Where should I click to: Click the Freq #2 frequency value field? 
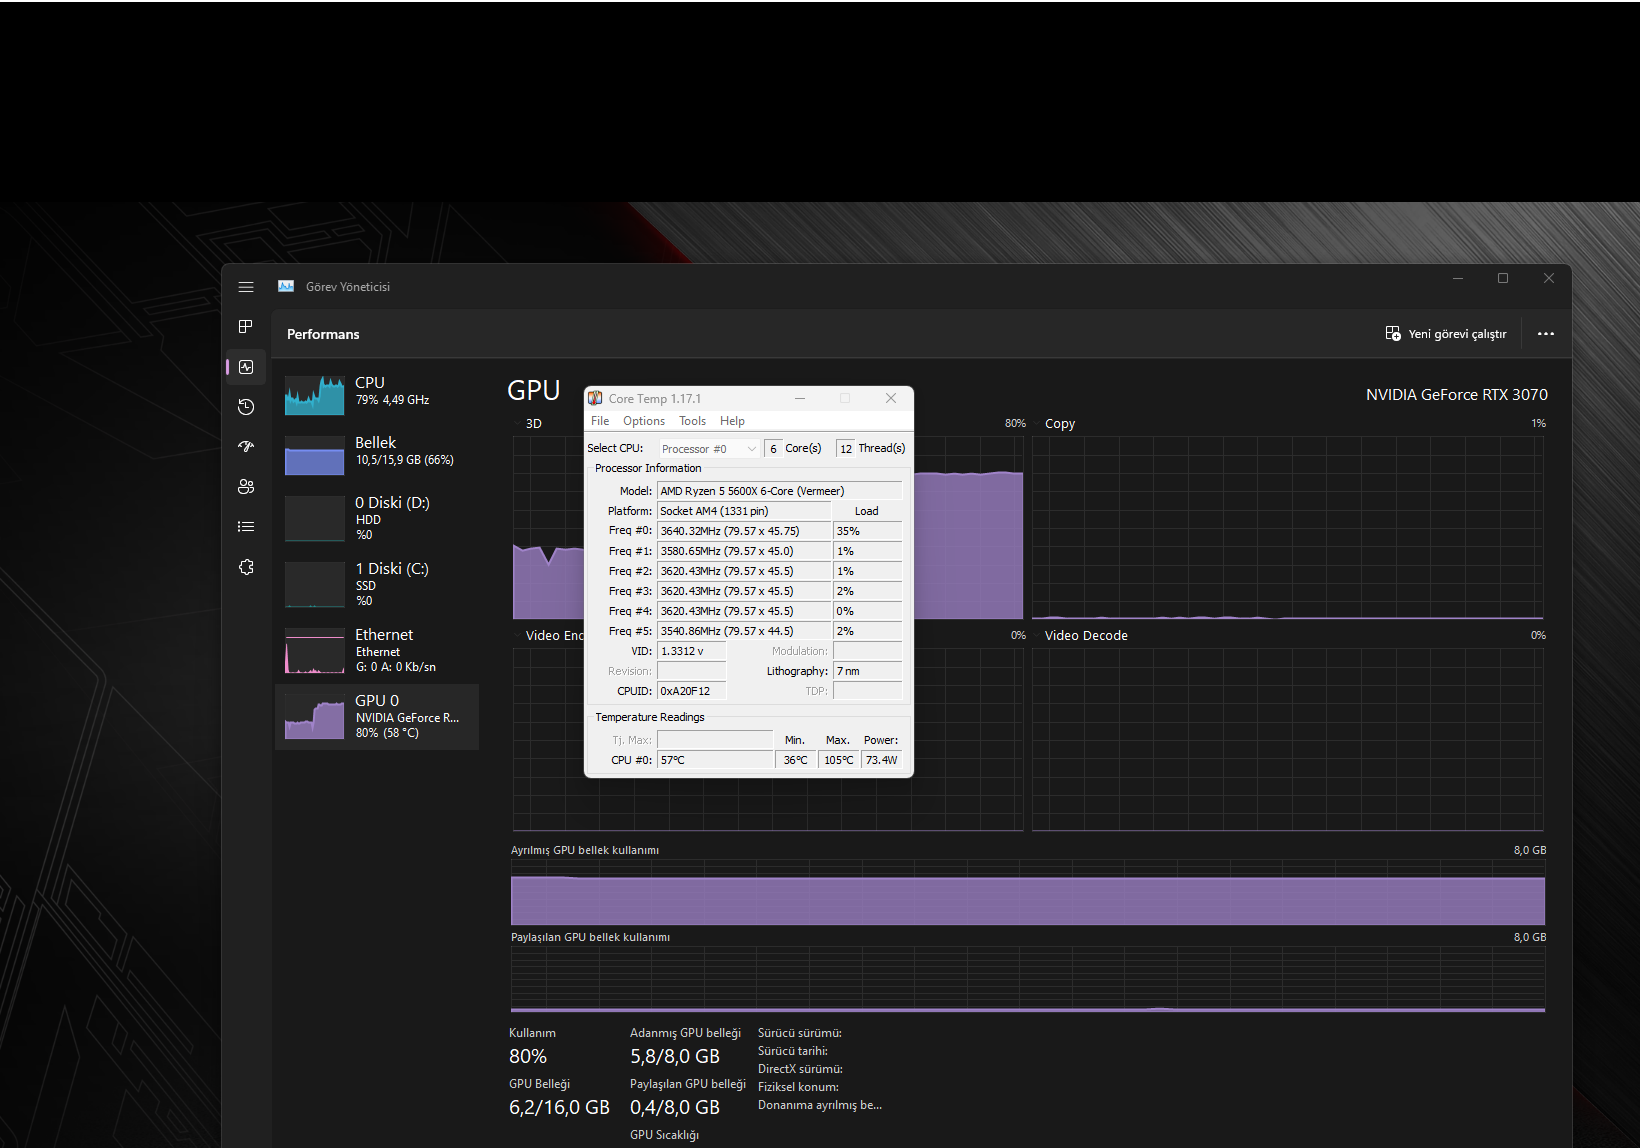click(743, 571)
